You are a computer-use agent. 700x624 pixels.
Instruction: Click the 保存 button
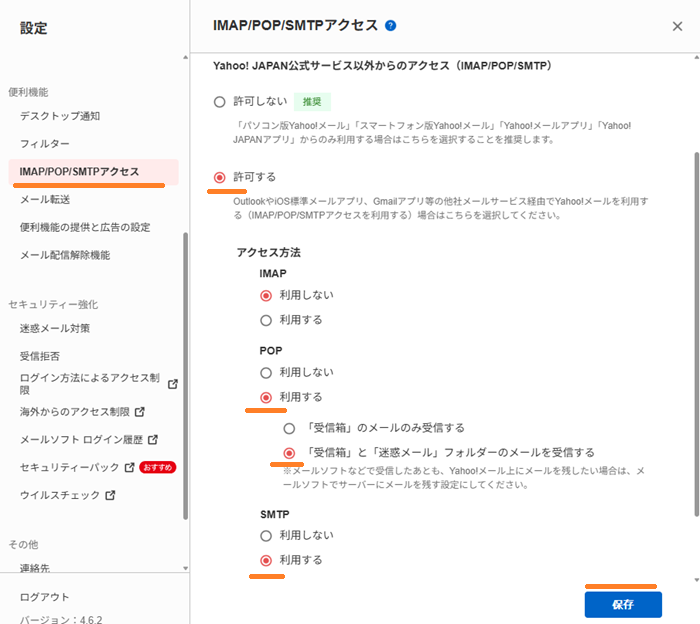(x=622, y=604)
